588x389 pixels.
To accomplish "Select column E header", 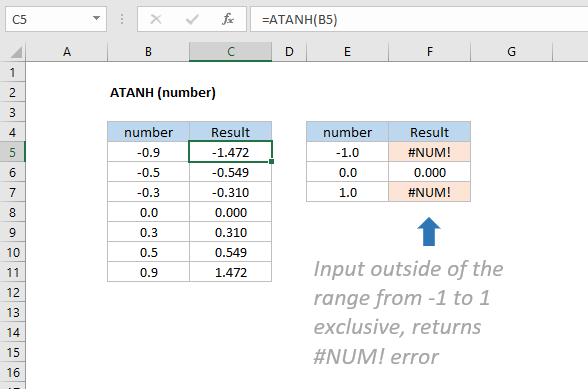I will coord(348,52).
